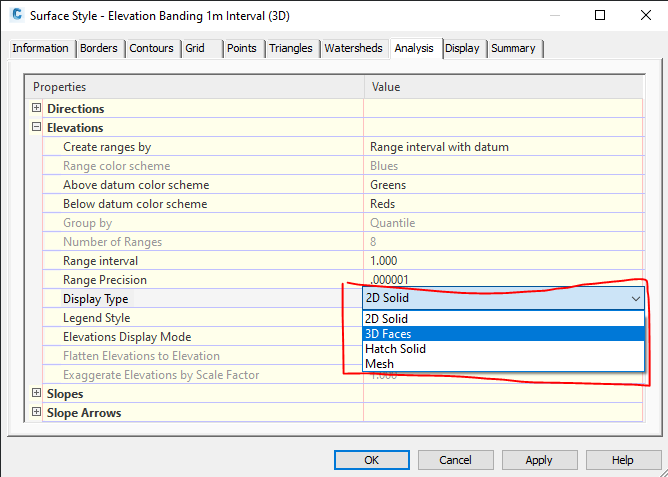
Task: Click Range interval with datum value
Action: point(439,147)
